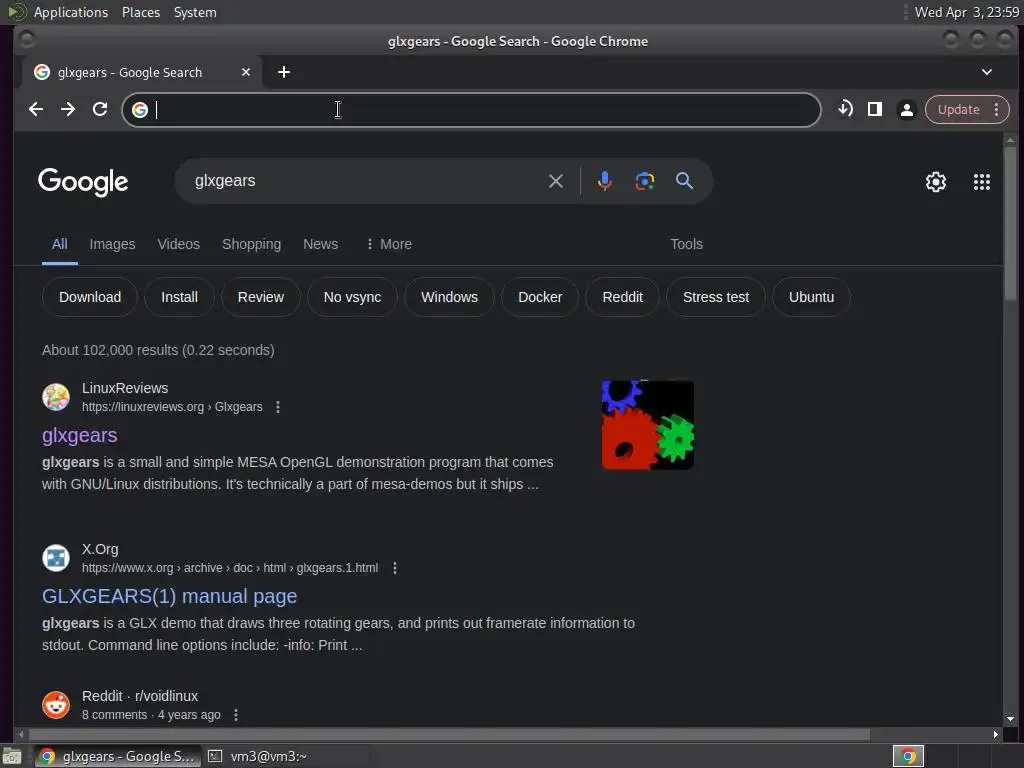Search by image with the camera lens icon
This screenshot has height=768, width=1024.
(645, 181)
